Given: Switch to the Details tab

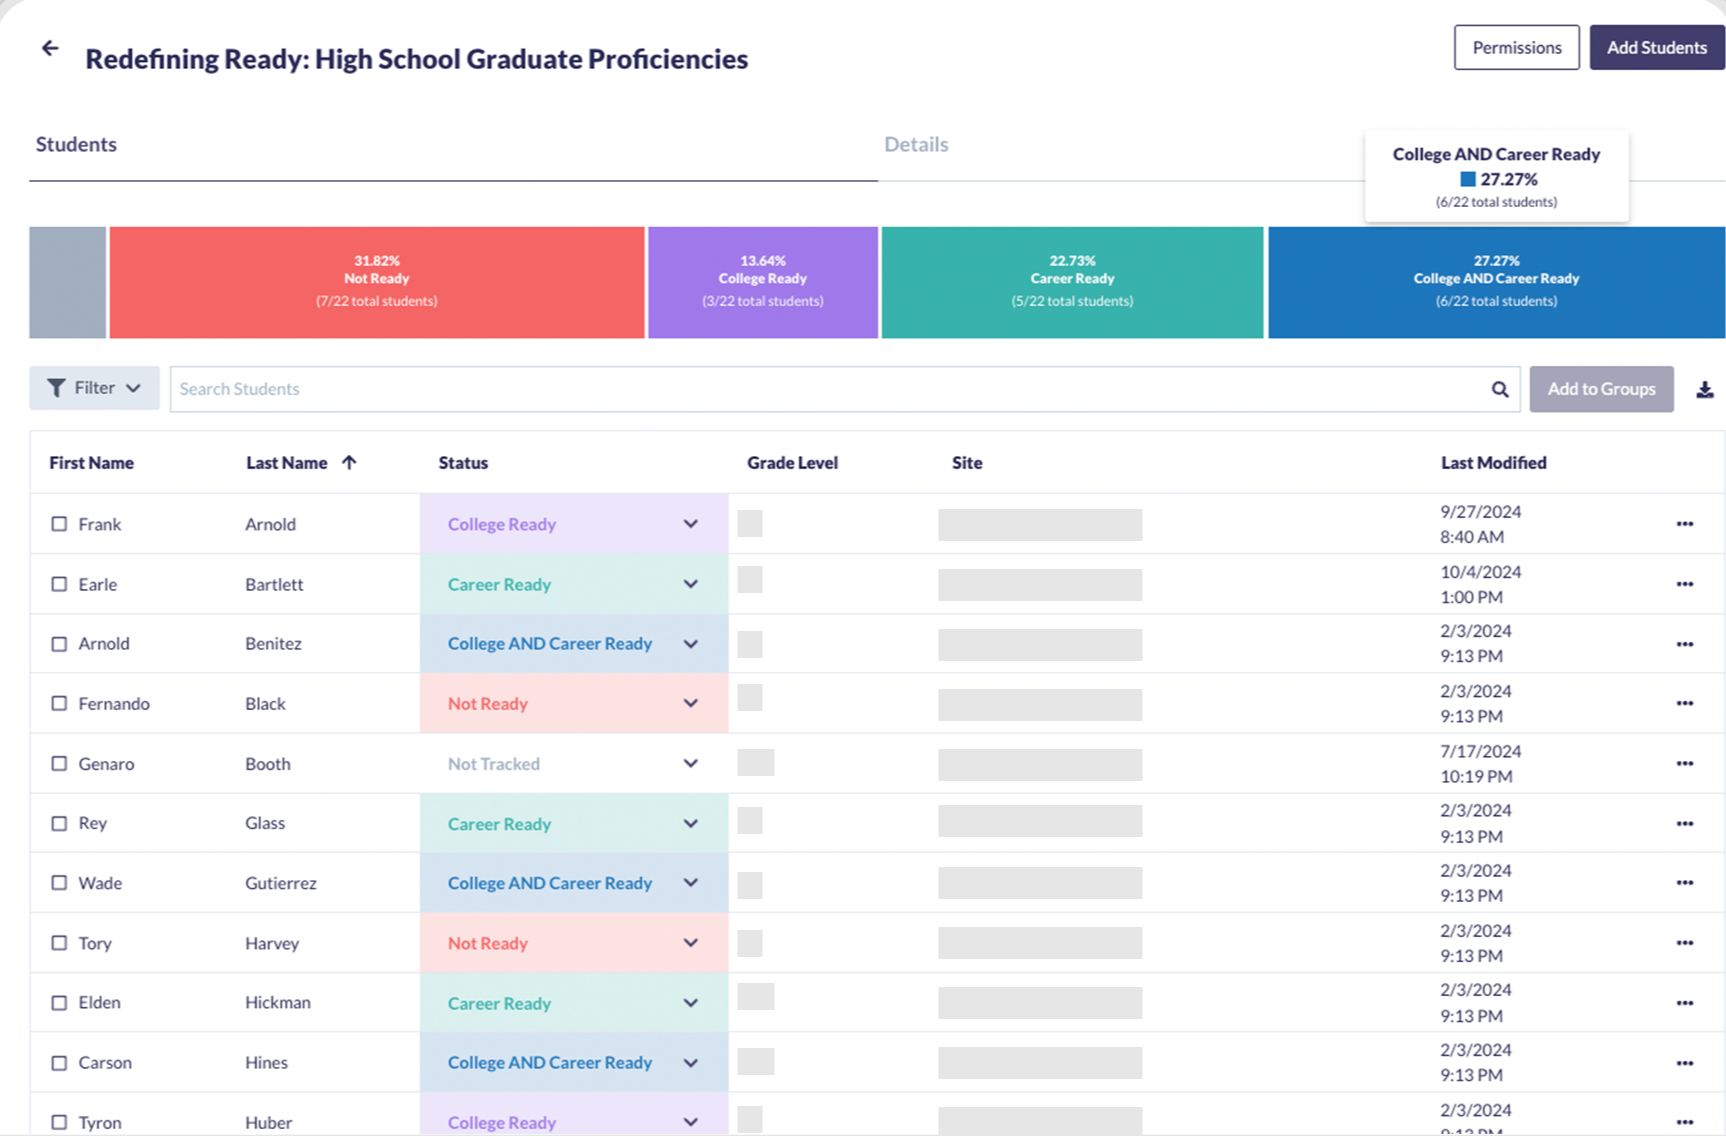Looking at the screenshot, I should point(916,145).
